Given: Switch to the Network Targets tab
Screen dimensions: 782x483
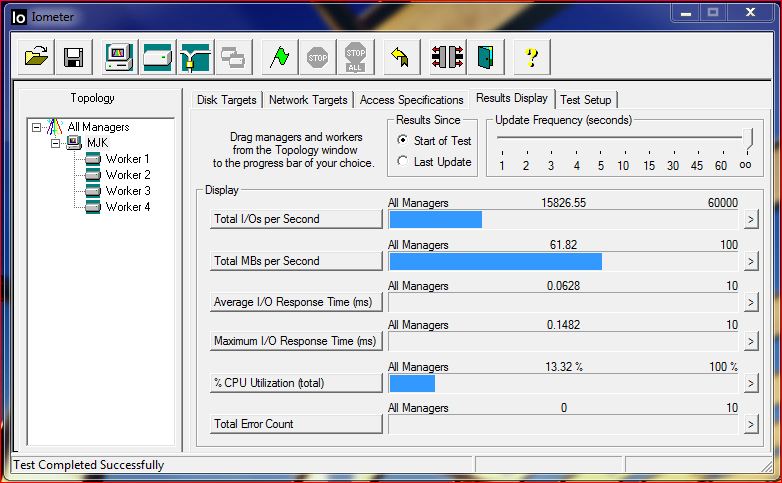Looking at the screenshot, I should (308, 100).
